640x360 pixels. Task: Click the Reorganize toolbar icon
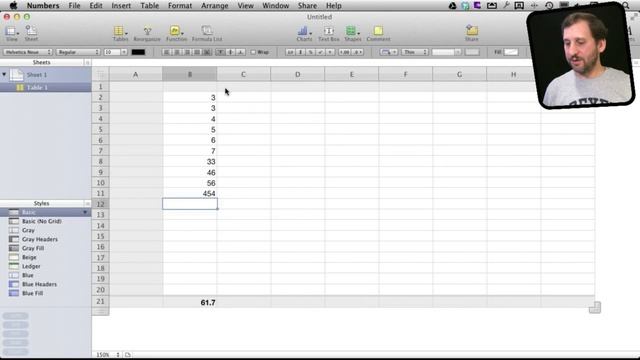[x=147, y=33]
